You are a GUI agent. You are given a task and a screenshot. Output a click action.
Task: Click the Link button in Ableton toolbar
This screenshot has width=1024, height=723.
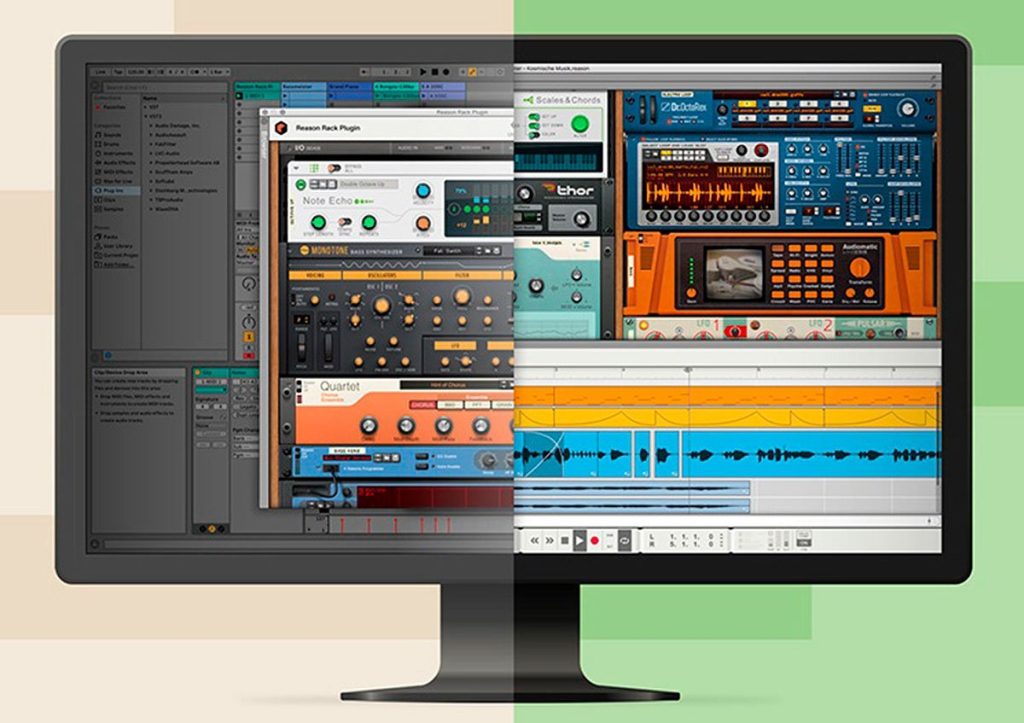[x=101, y=72]
